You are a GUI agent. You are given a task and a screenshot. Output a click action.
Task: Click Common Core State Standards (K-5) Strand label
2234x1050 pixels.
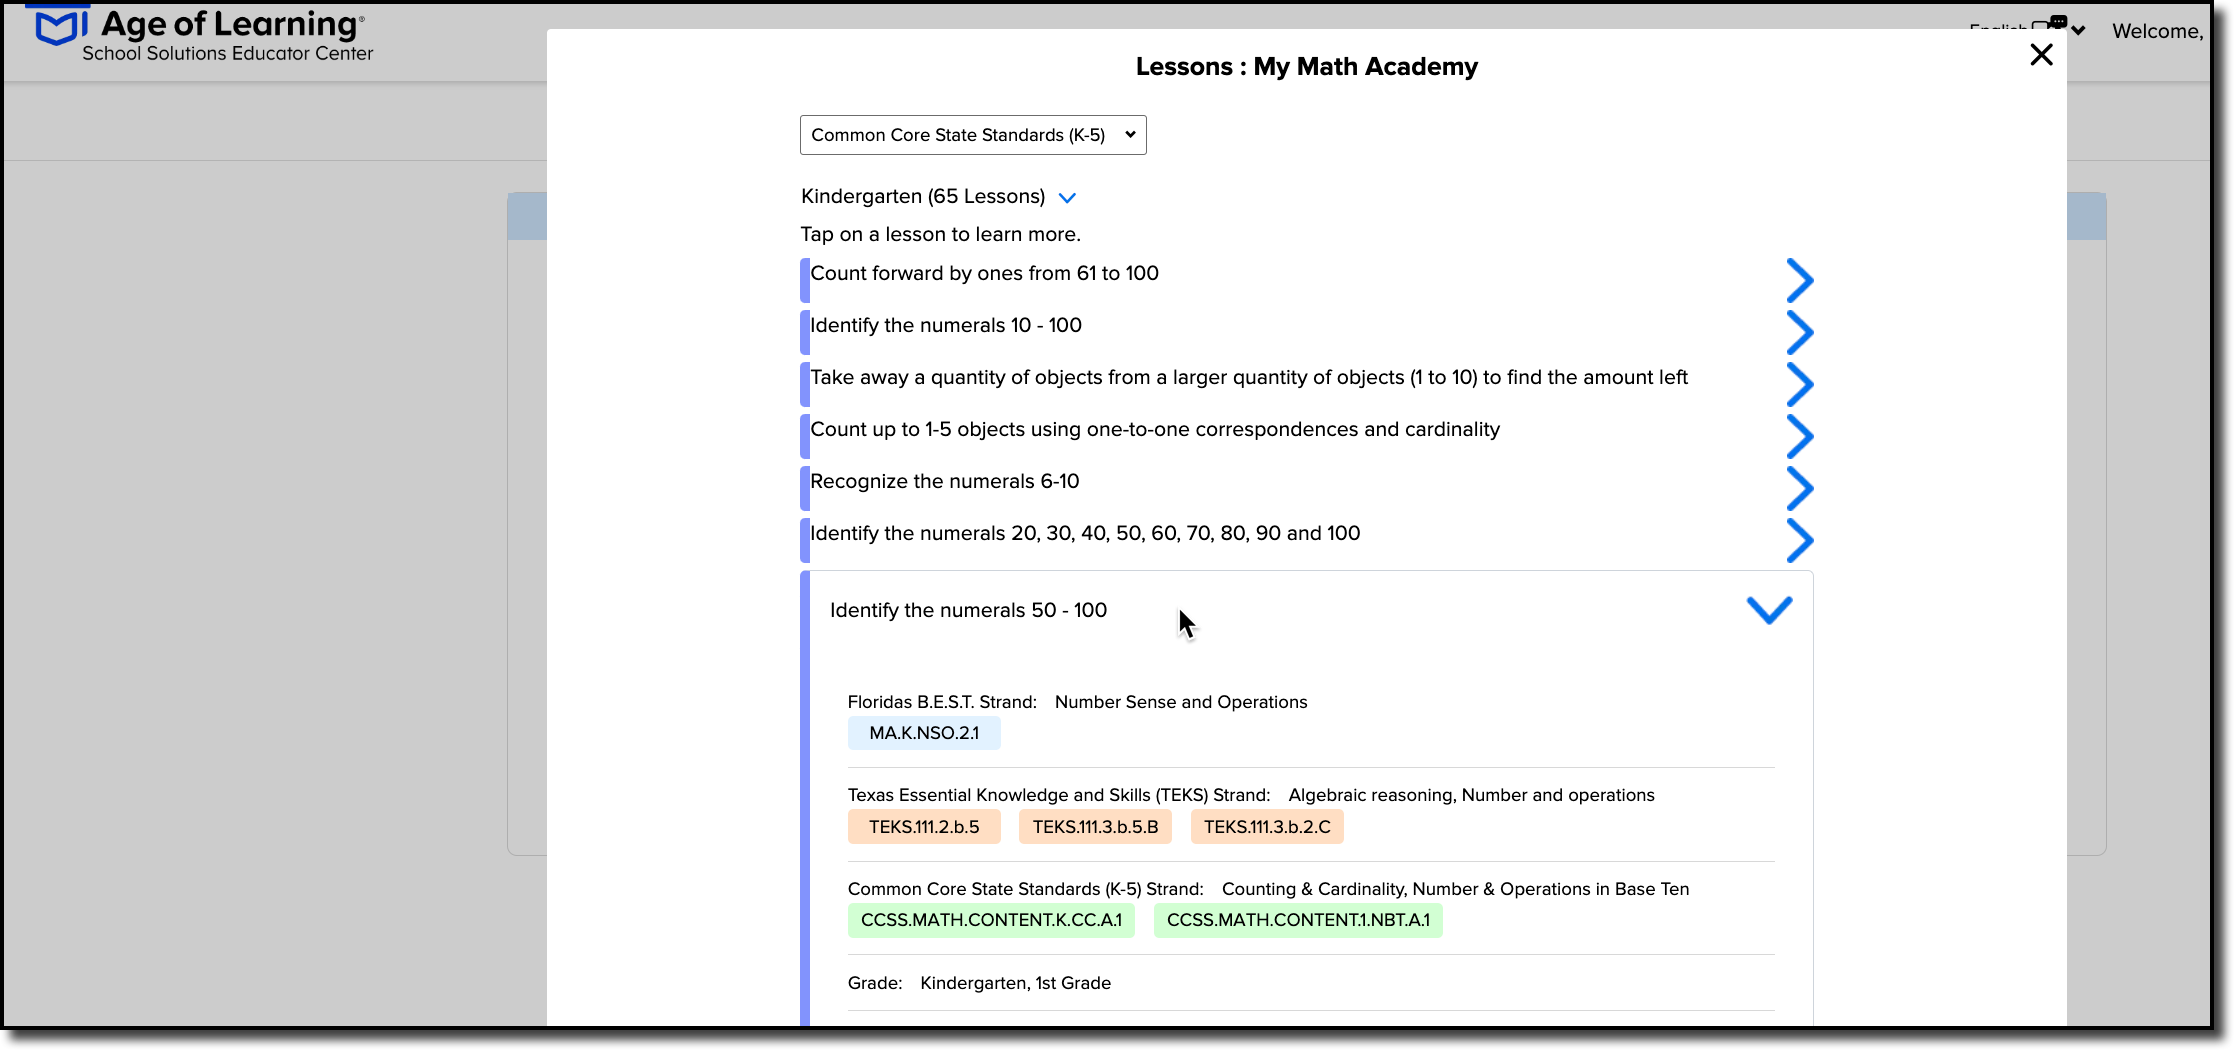[1026, 889]
